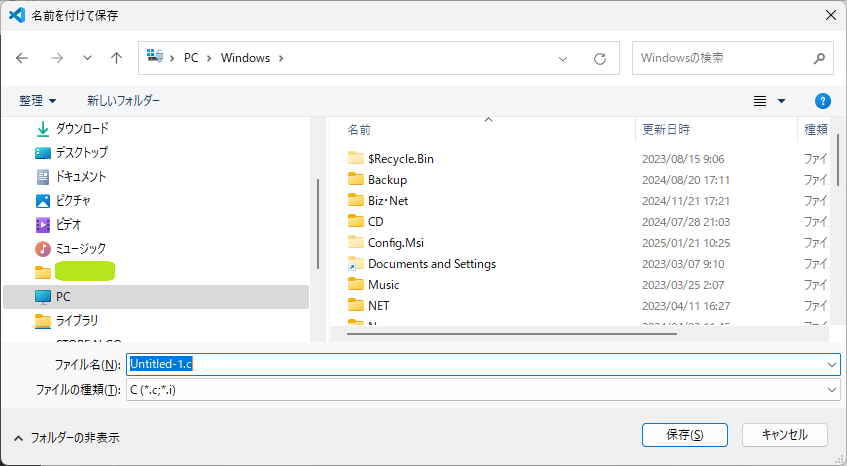Open address bar history dropdown
Screen dimensions: 847x466
click(x=563, y=59)
